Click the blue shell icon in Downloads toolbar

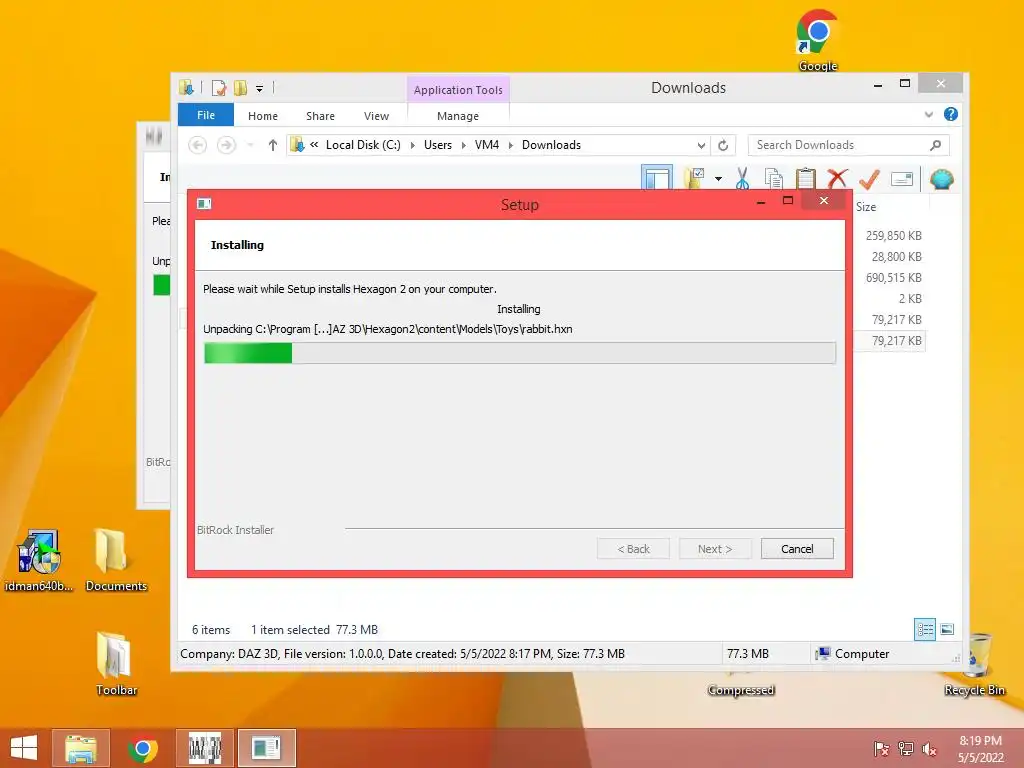click(x=941, y=179)
